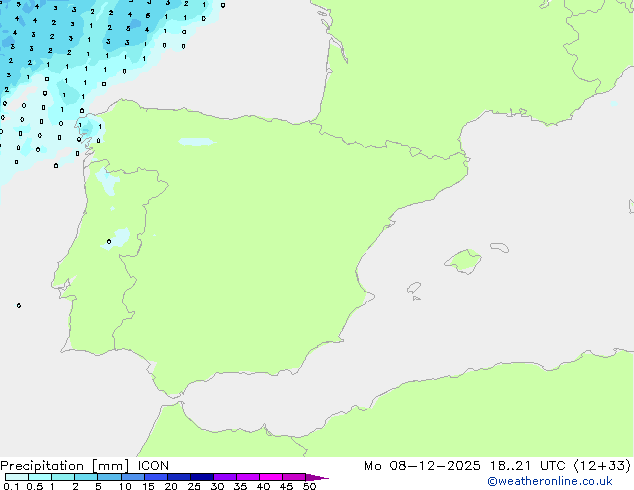Click the lone '0' marker in Atlantic off Lisbon
The width and height of the screenshot is (634, 490).
[x=19, y=306]
